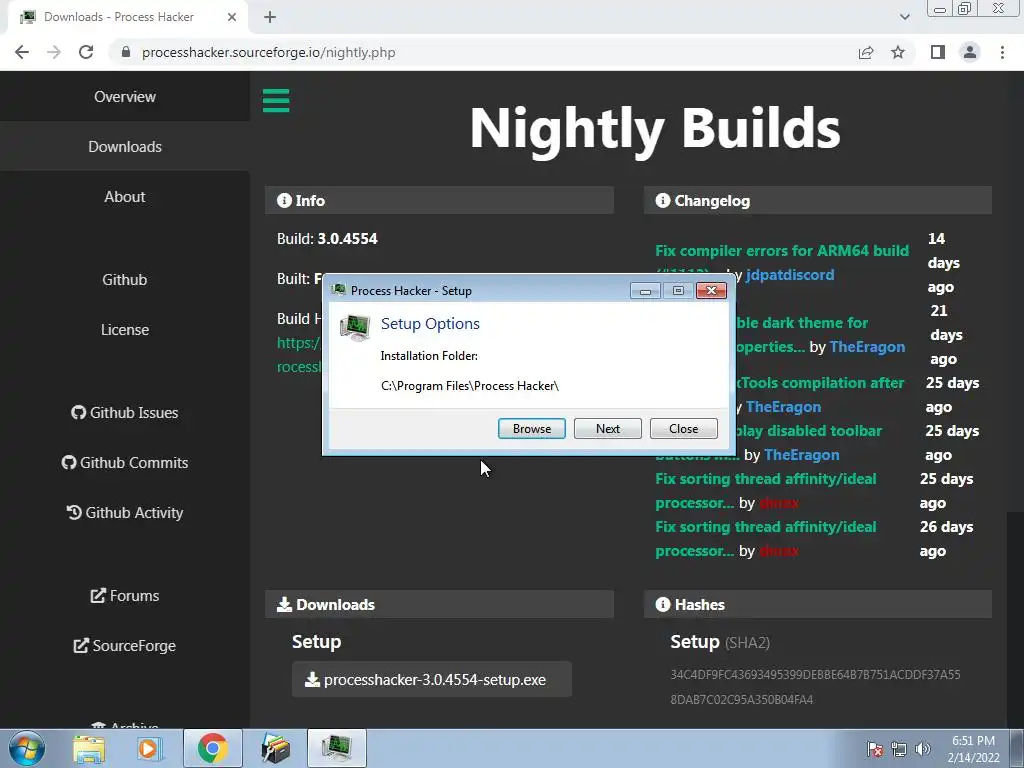Viewport: 1024px width, 768px height.
Task: Open Windows Media Player from taskbar
Action: pos(148,748)
